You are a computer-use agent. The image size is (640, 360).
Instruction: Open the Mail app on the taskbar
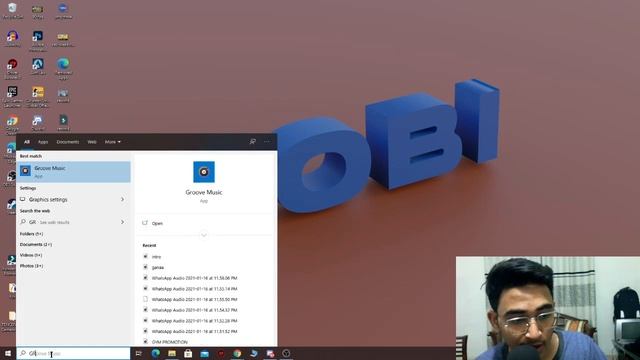(204, 353)
